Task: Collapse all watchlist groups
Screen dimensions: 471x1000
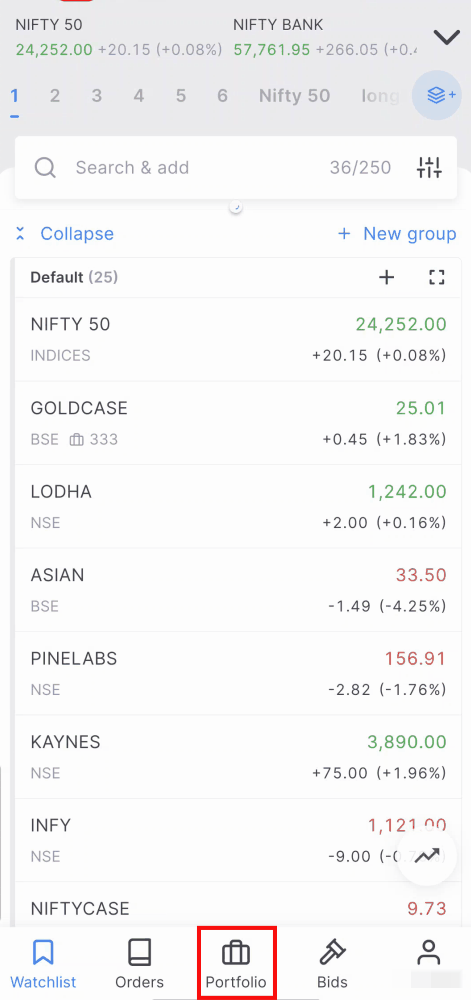Action: click(64, 233)
